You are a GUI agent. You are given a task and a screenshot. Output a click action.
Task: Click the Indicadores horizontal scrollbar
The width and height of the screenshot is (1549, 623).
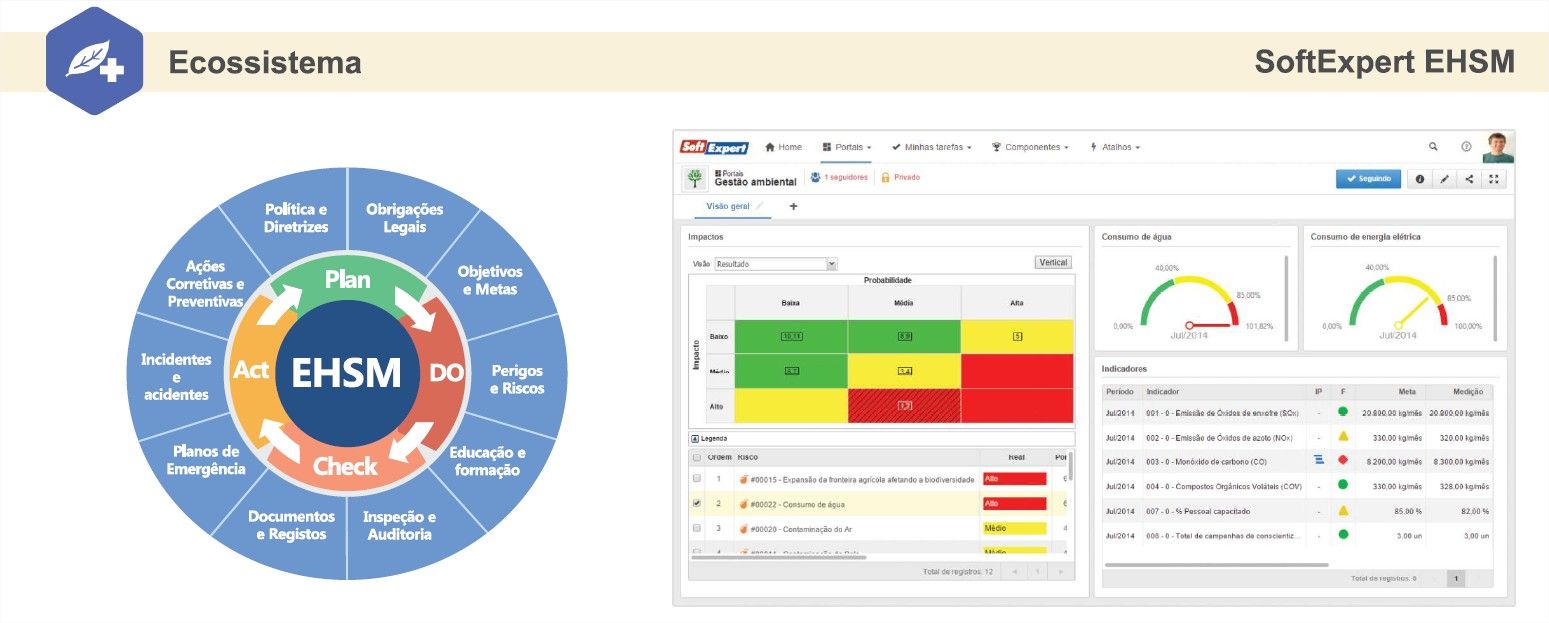pos(1216,565)
